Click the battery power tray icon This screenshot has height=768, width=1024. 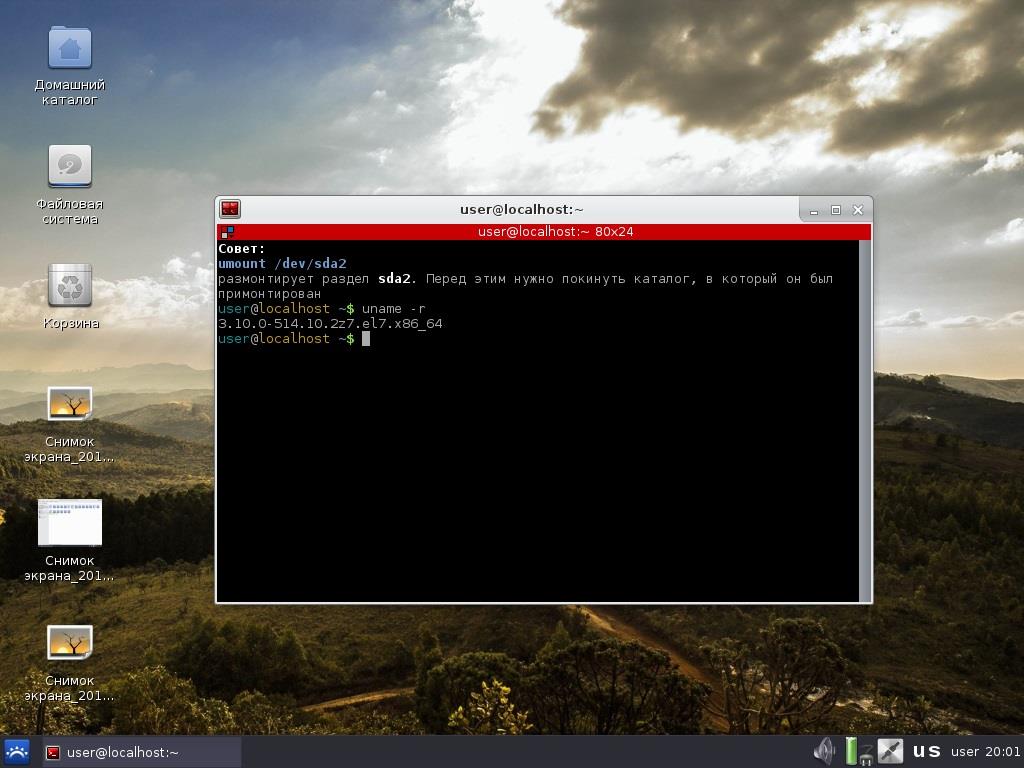coord(851,751)
